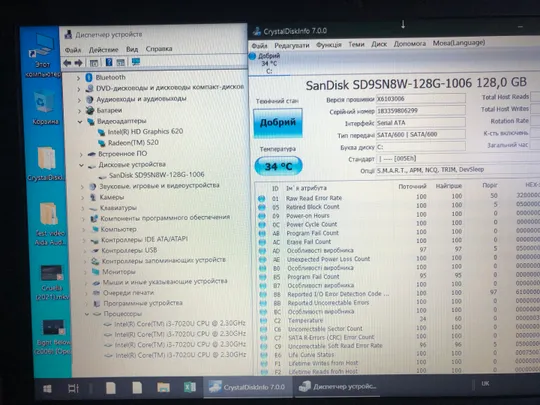
Task: Go back with Device Manager's back arrow
Action: coord(67,63)
